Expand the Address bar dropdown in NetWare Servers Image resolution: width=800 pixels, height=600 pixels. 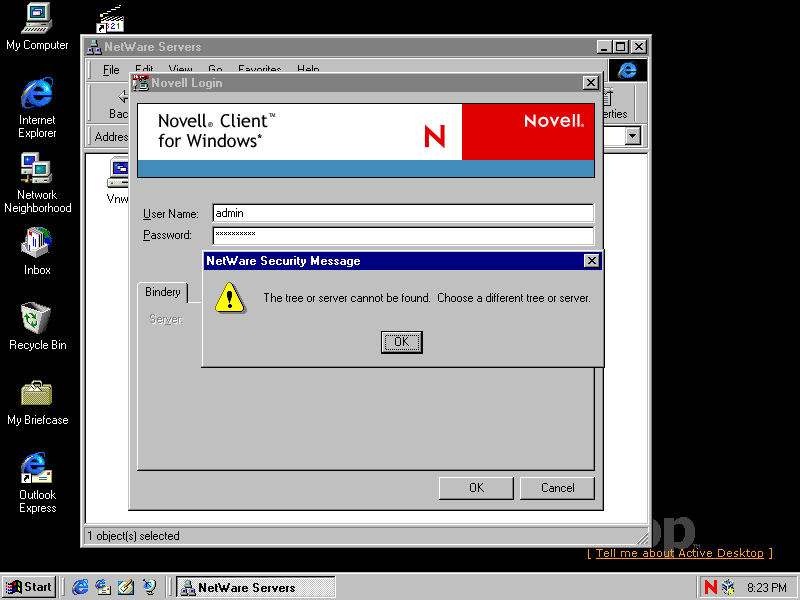633,136
